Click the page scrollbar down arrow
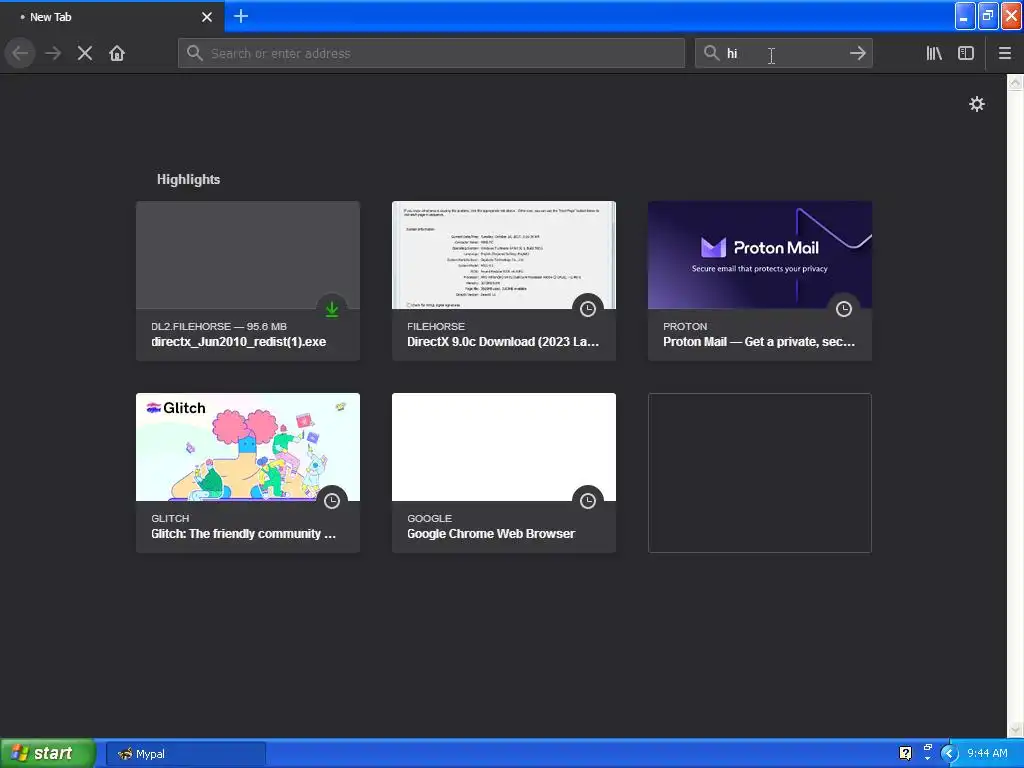Screen dimensions: 1024x768 [1015, 729]
